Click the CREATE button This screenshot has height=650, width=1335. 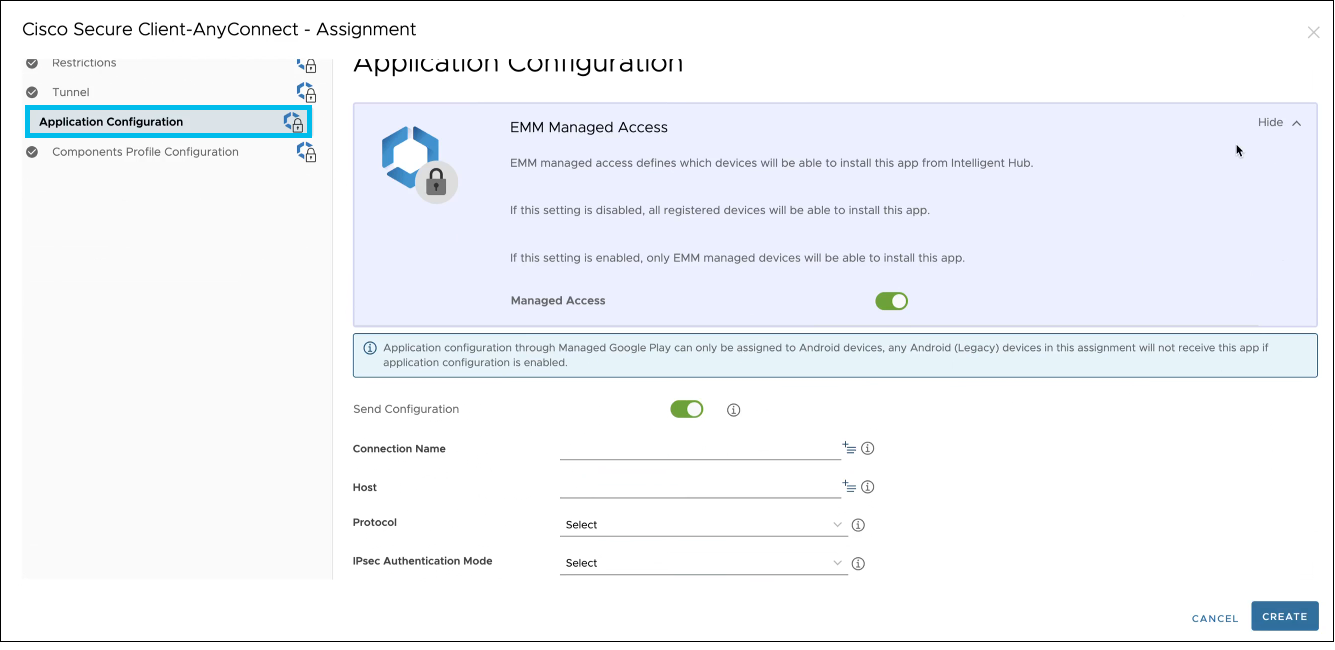pyautogui.click(x=1285, y=616)
